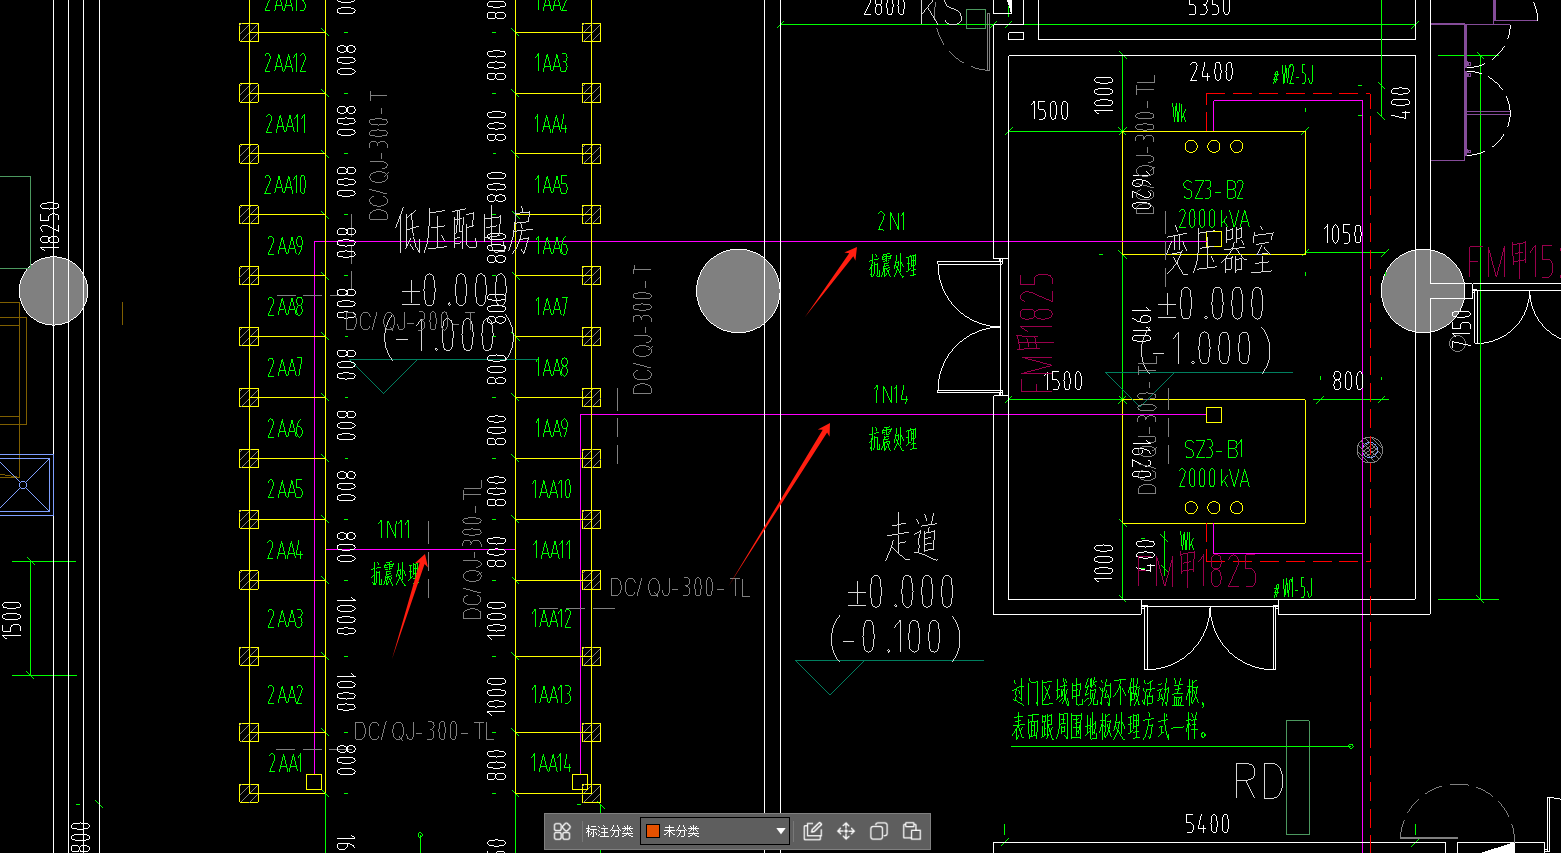Image resolution: width=1561 pixels, height=853 pixels.
Task: Click cabinet label 1AA10
Action: [x=552, y=489]
